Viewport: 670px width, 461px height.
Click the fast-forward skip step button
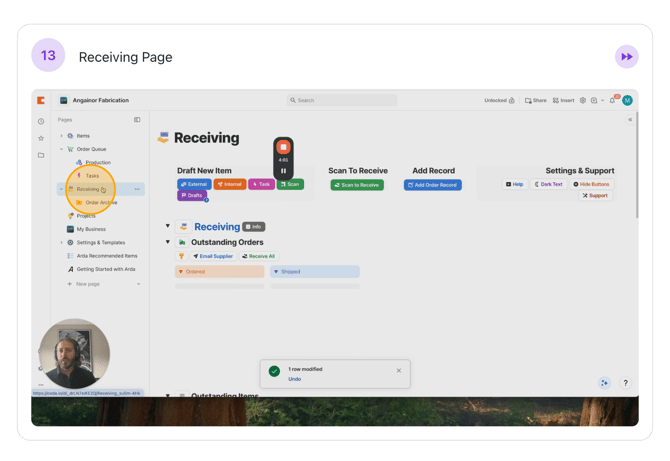click(626, 57)
